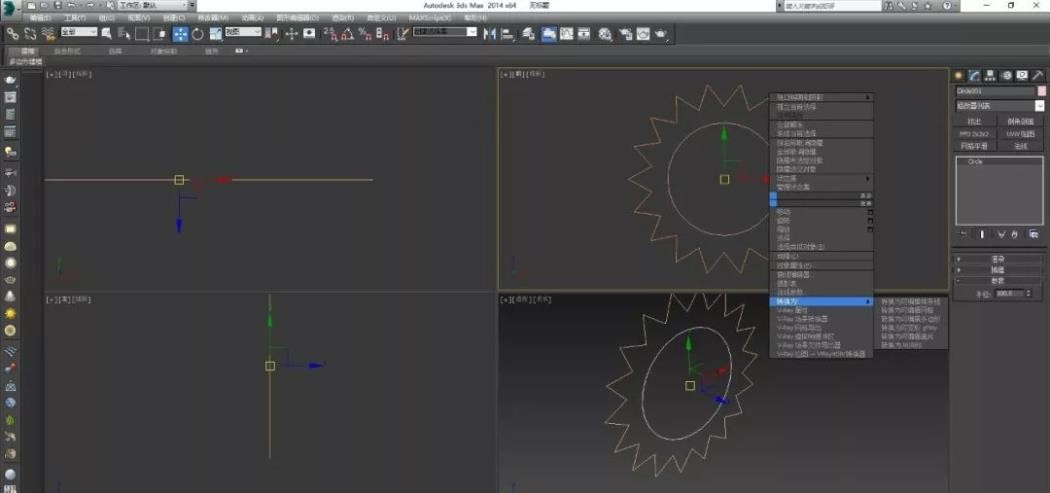Image resolution: width=1050 pixels, height=493 pixels.
Task: Click the Utilities hammer panel icon
Action: pyautogui.click(x=1038, y=75)
